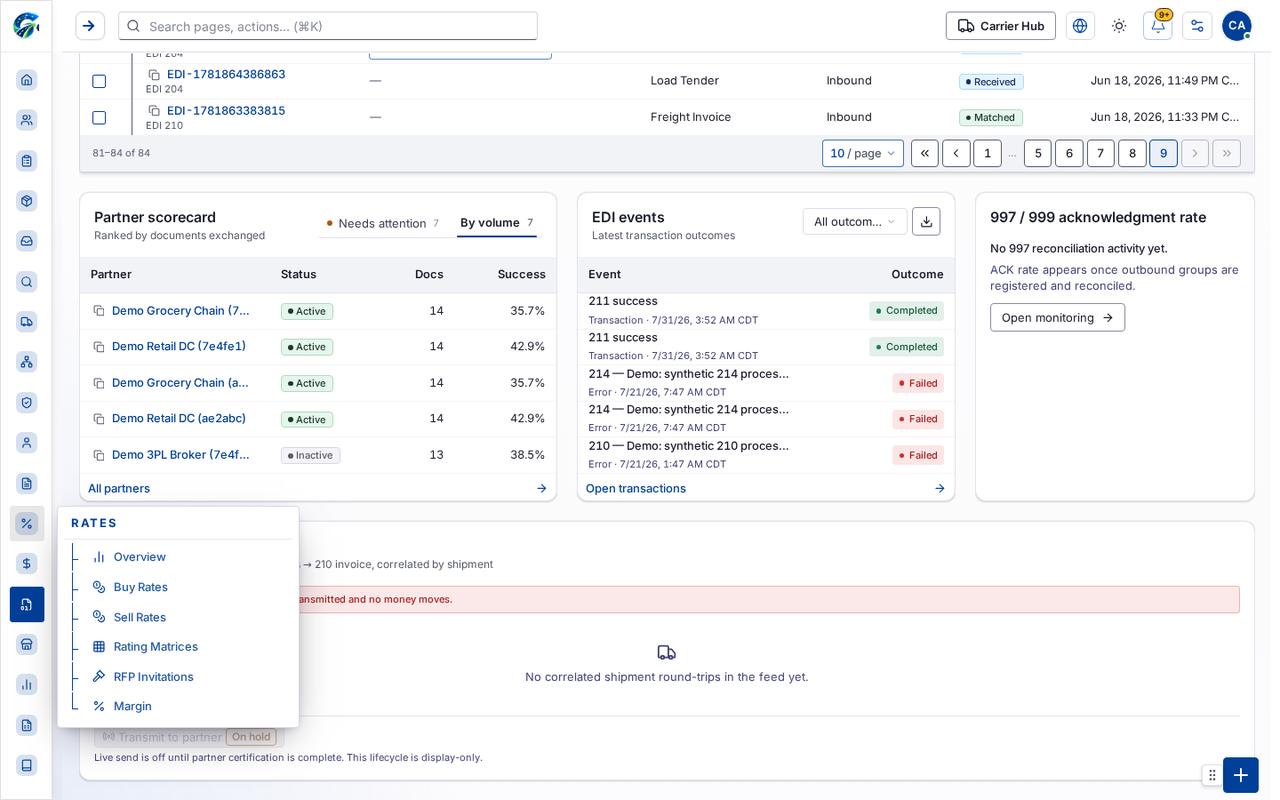This screenshot has width=1280, height=800.
Task: Open the inbox tray sidebar icon
Action: (27, 241)
